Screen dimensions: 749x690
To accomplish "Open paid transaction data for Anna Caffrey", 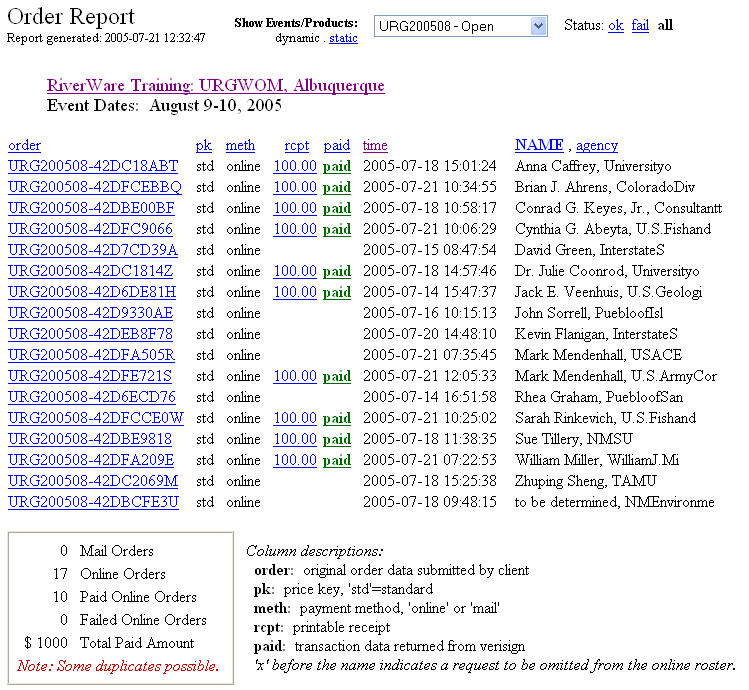I will (337, 166).
